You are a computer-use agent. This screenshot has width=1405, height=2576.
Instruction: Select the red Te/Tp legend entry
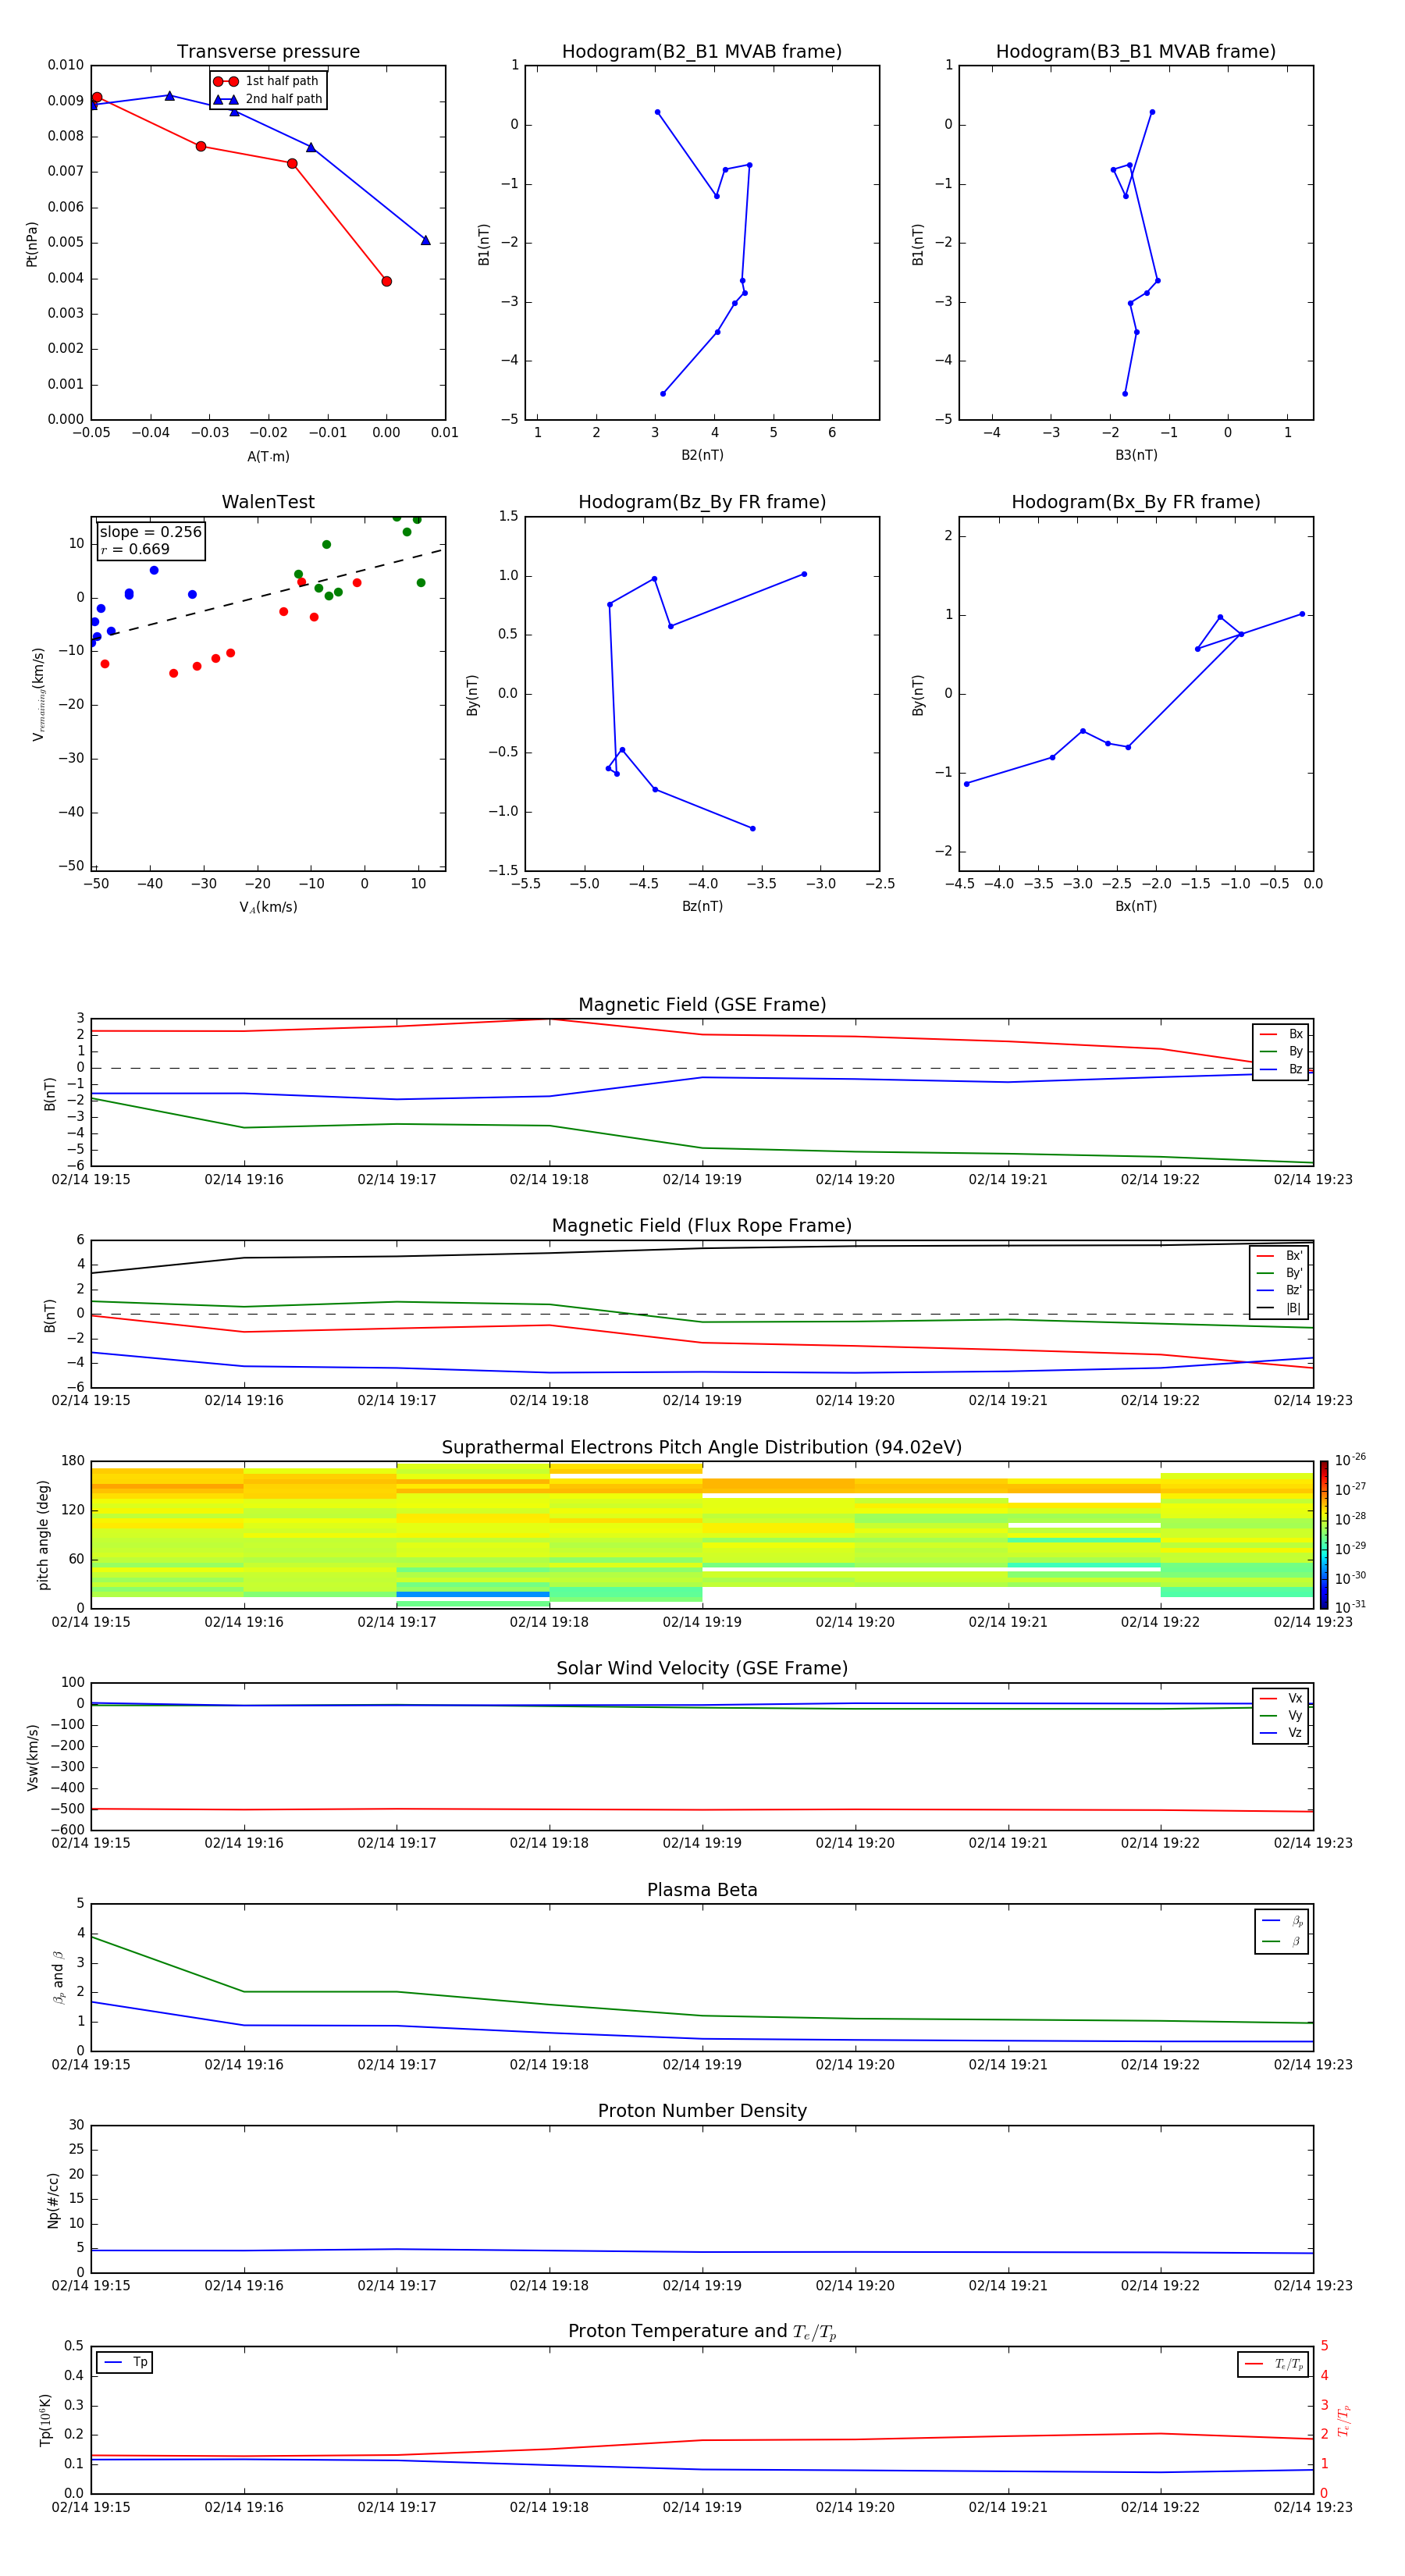pos(1275,2364)
